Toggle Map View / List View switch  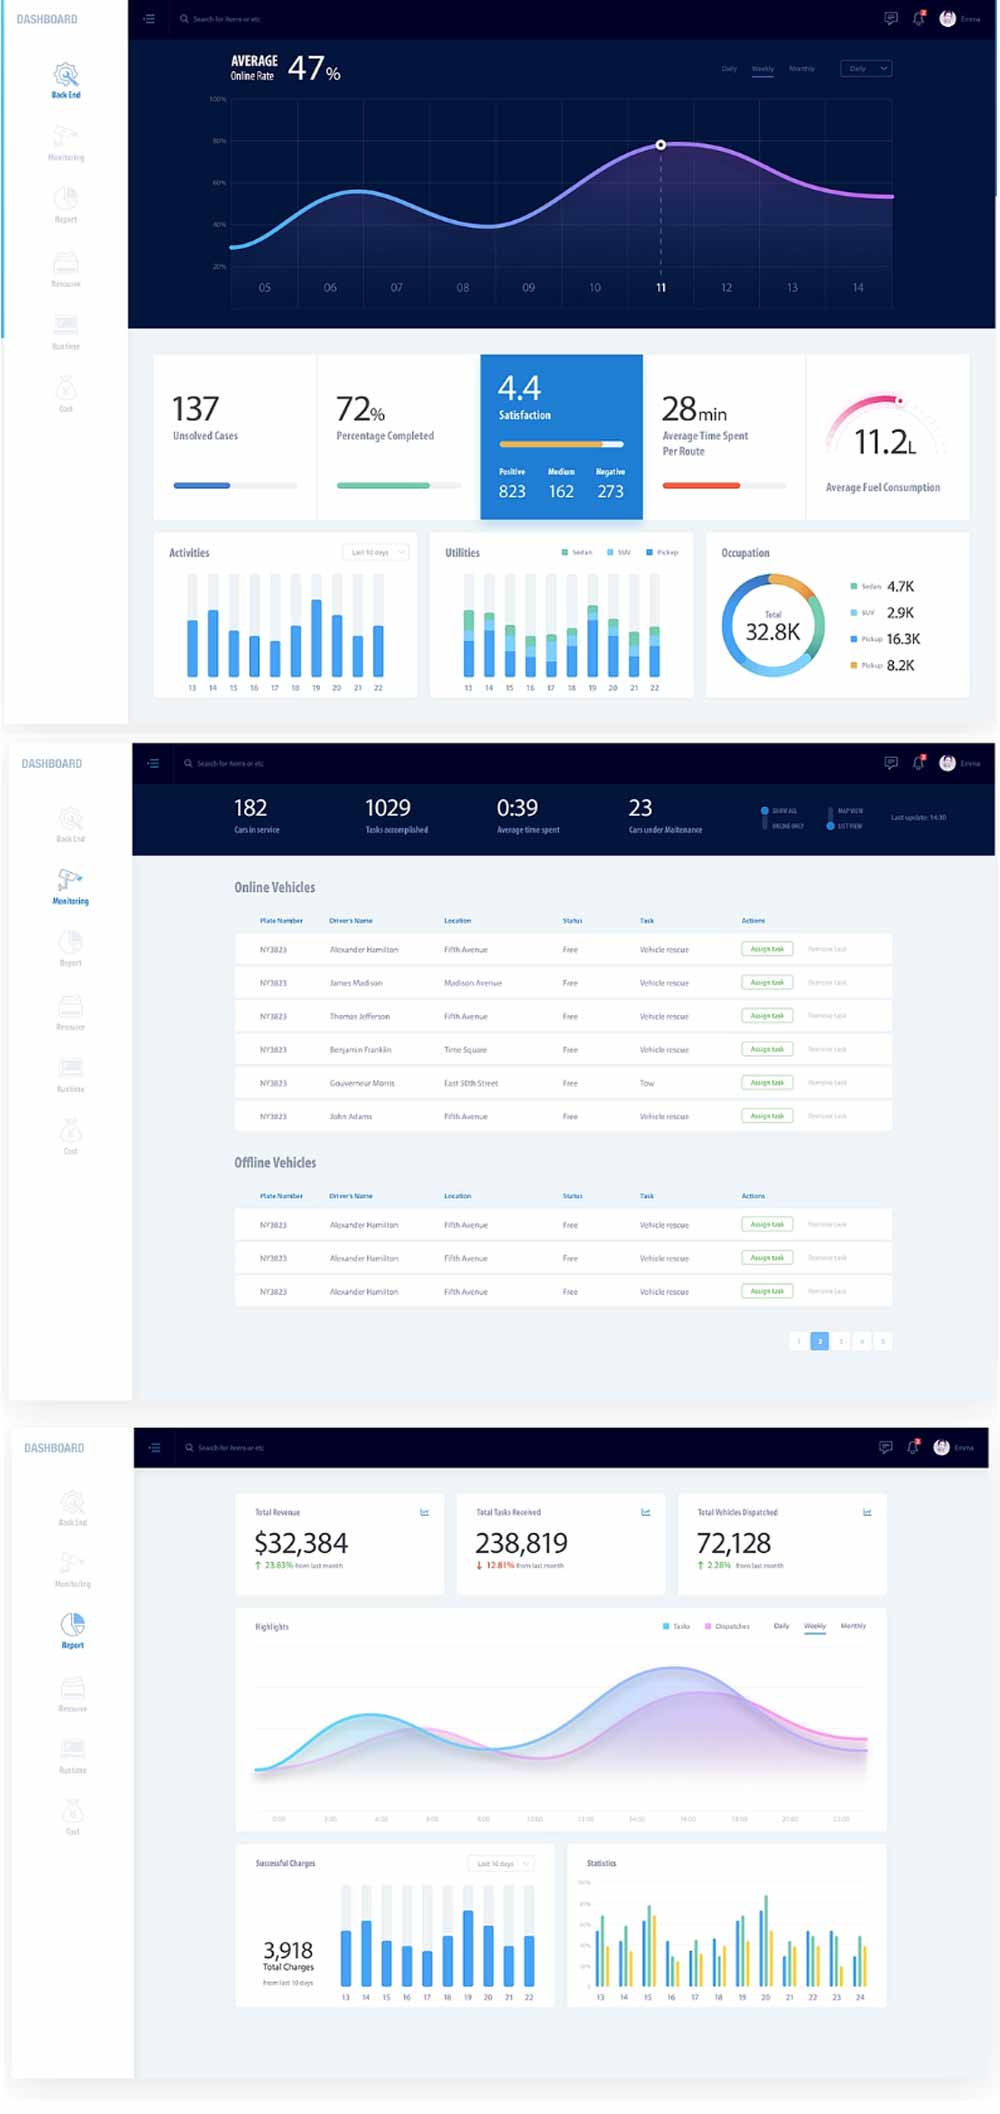tap(830, 817)
